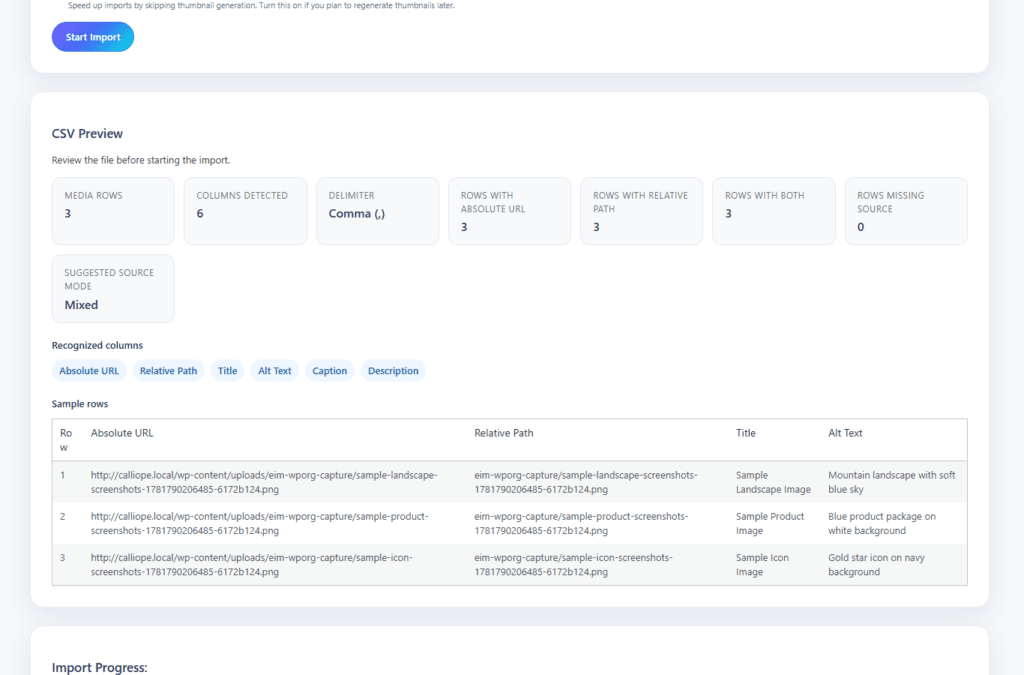Click the Suggested Source Mode Mixed card
The width and height of the screenshot is (1024, 675).
pos(113,289)
